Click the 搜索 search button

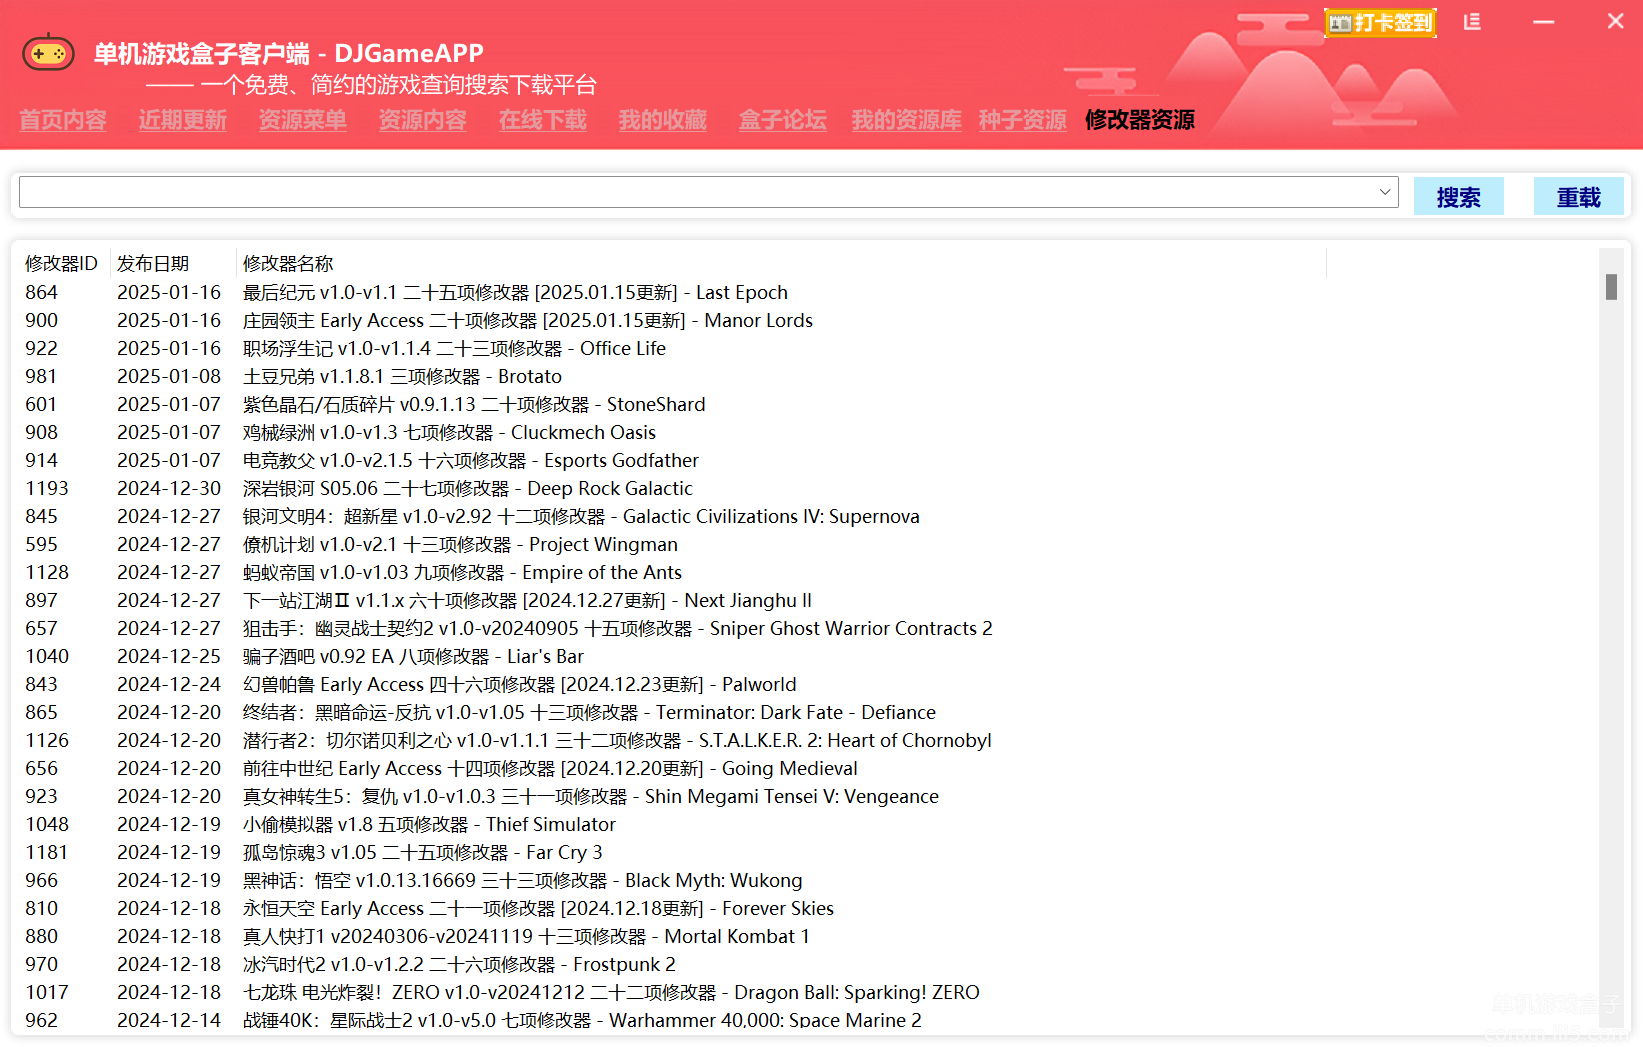point(1458,197)
